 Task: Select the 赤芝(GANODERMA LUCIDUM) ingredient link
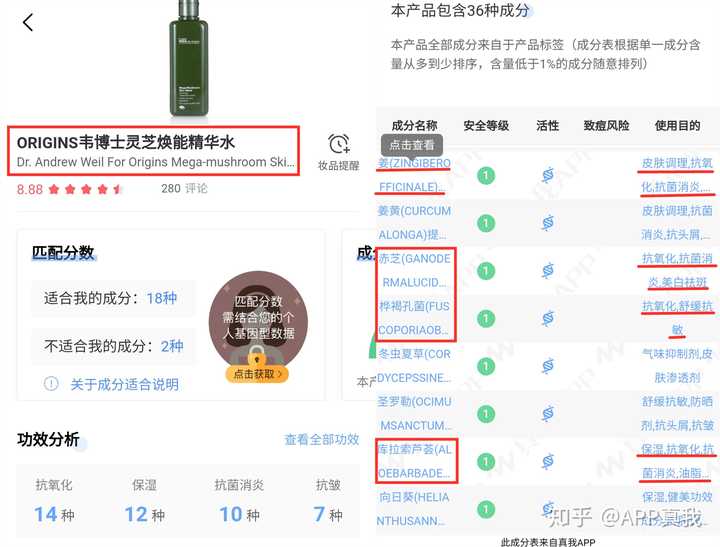point(415,271)
